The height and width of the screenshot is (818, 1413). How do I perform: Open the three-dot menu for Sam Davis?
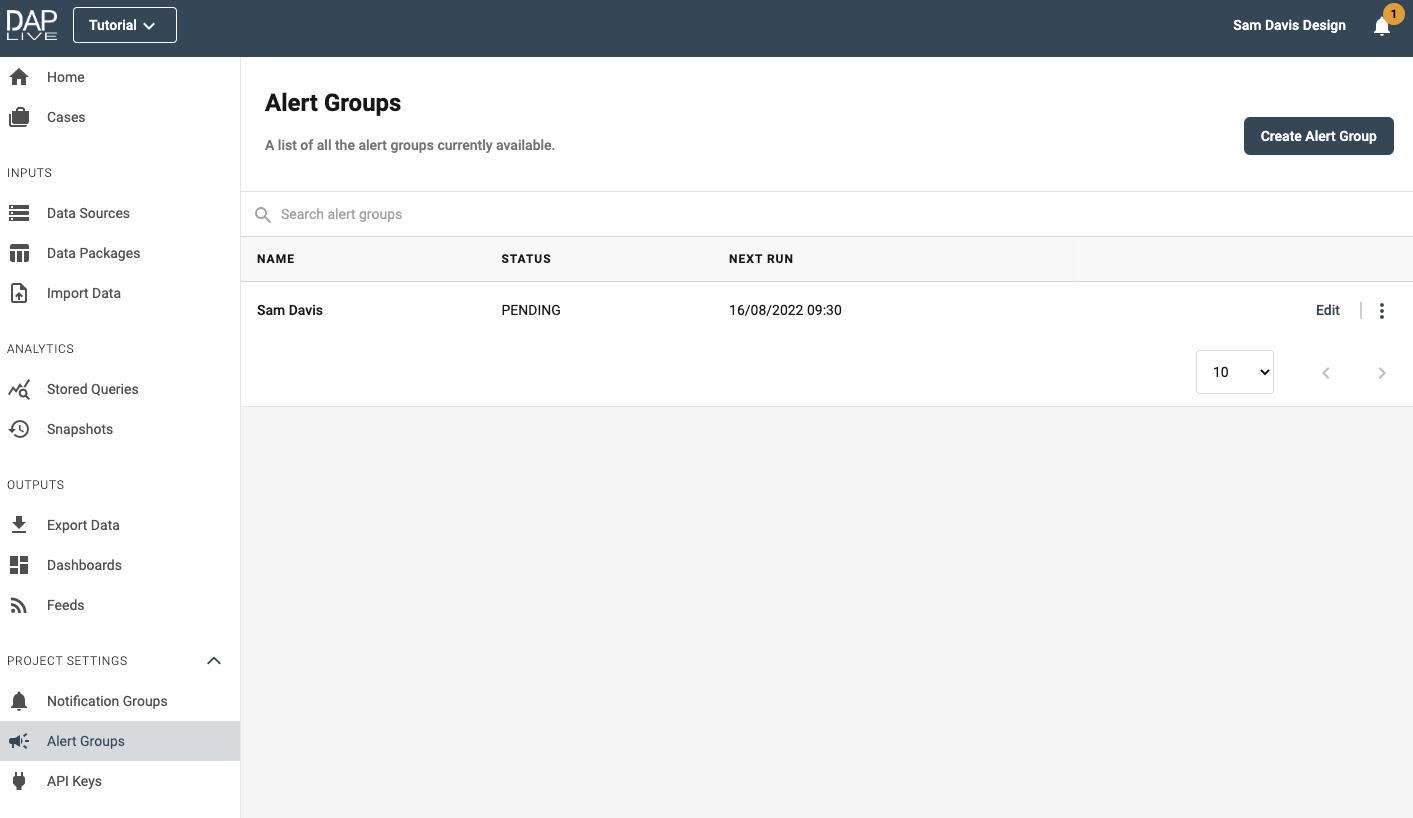[1382, 311]
